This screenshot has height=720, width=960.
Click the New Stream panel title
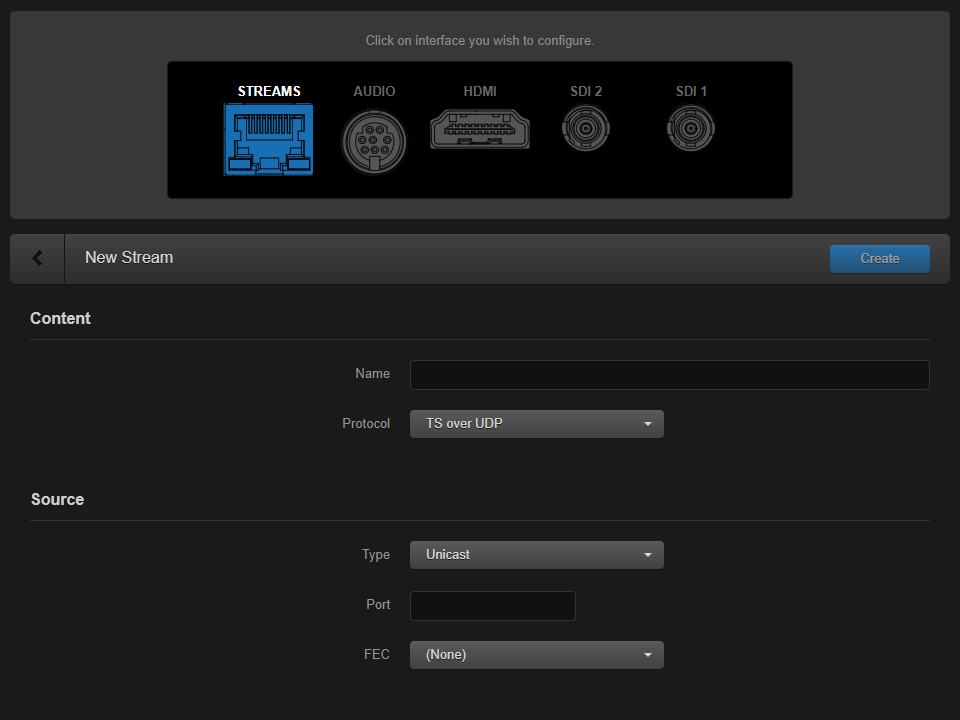click(129, 258)
